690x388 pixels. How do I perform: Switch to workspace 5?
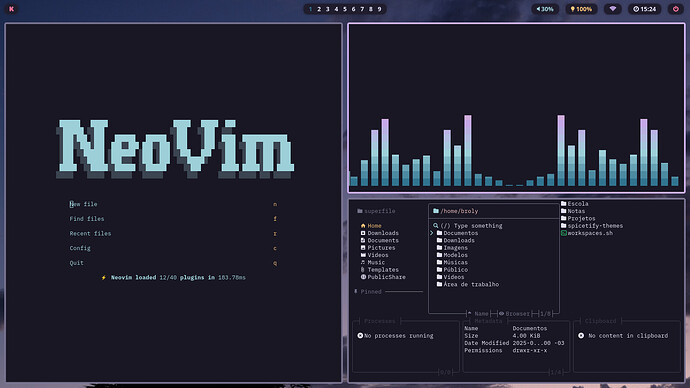[x=345, y=9]
